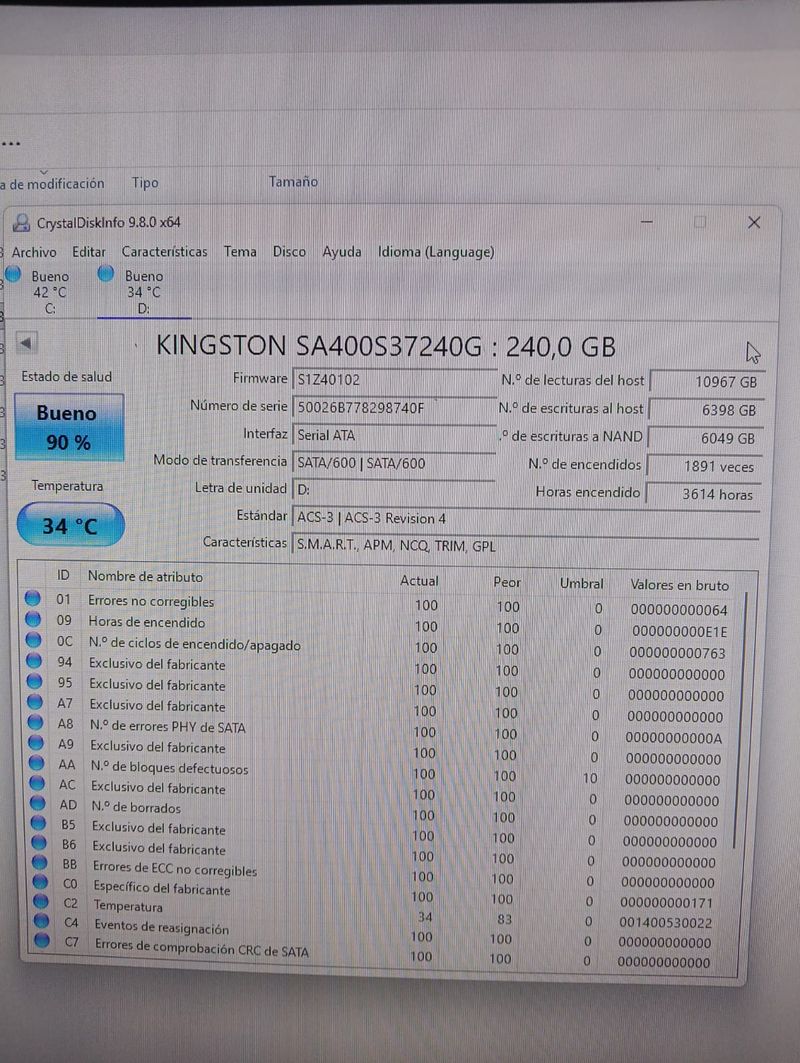
Task: Click the status dot for attribute A7
Action: (x=35, y=702)
